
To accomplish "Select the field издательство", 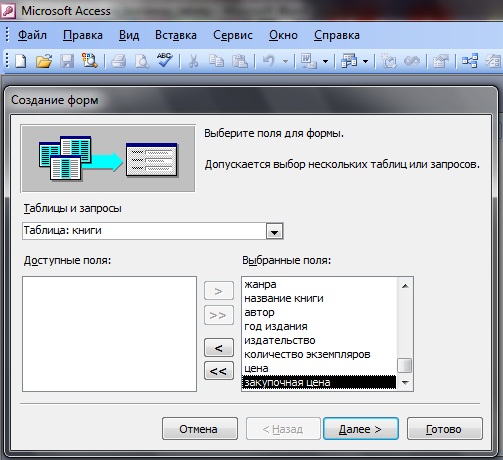I will coord(319,340).
